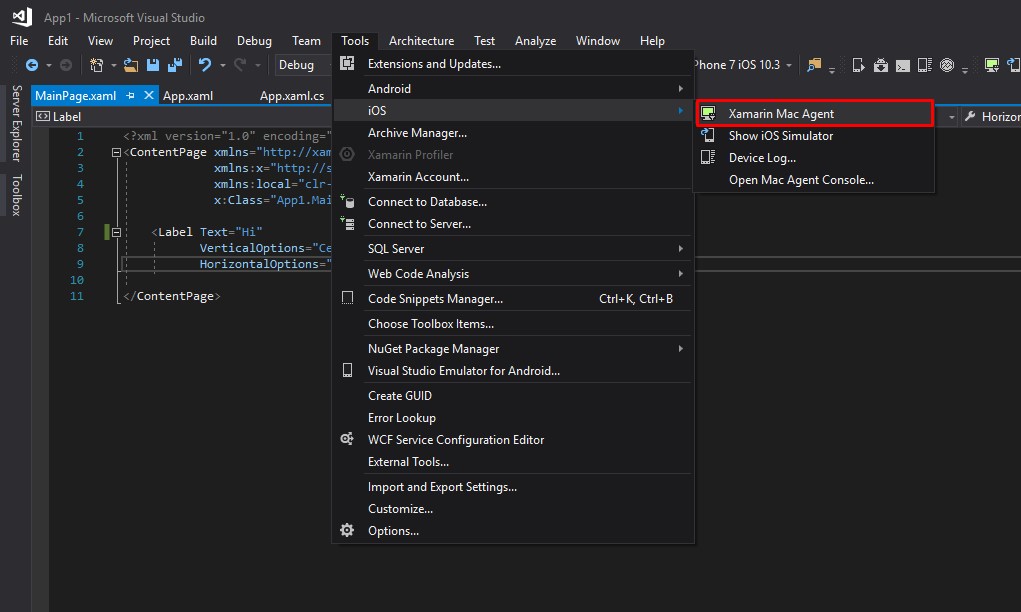The width and height of the screenshot is (1021, 612).
Task: Click the Connect to Database icon
Action: coord(347,201)
